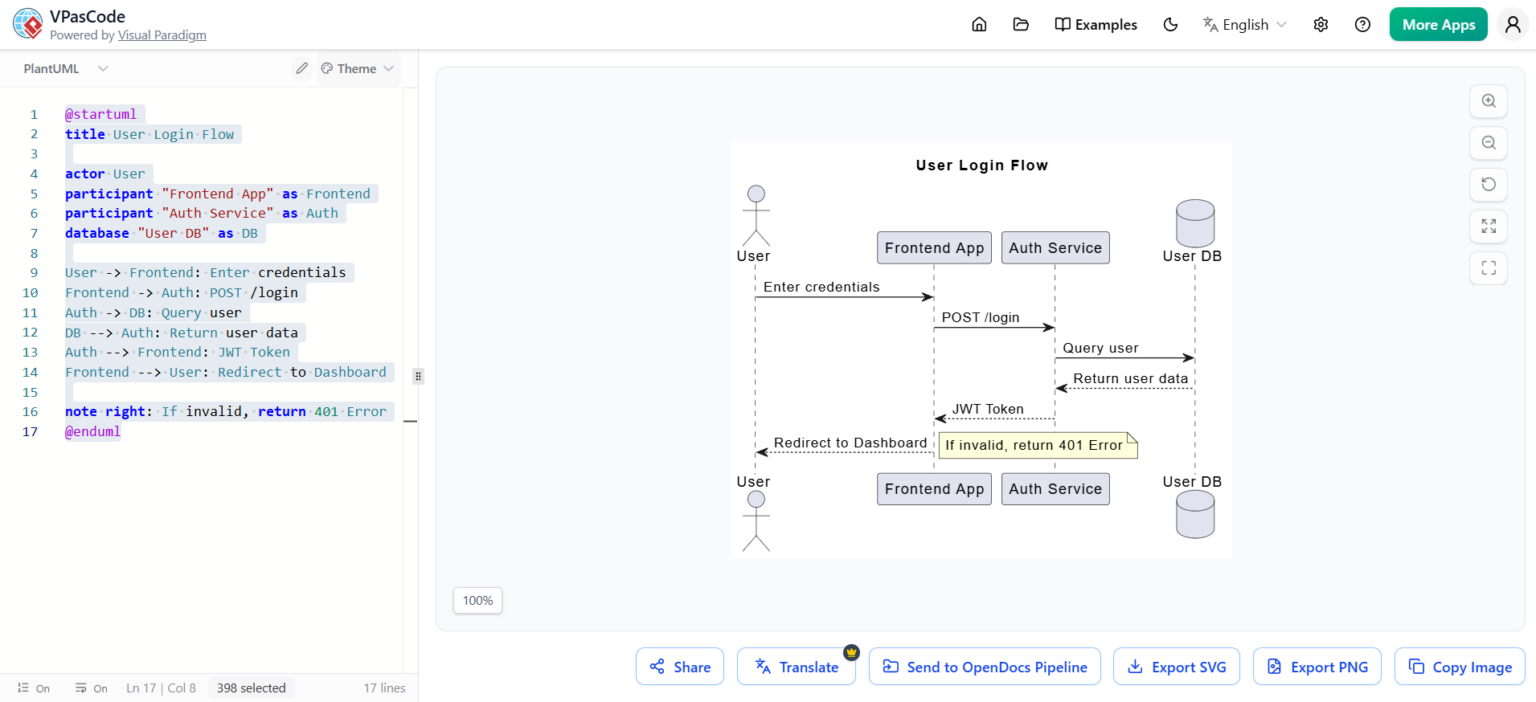Click the More Apps button

[1438, 24]
